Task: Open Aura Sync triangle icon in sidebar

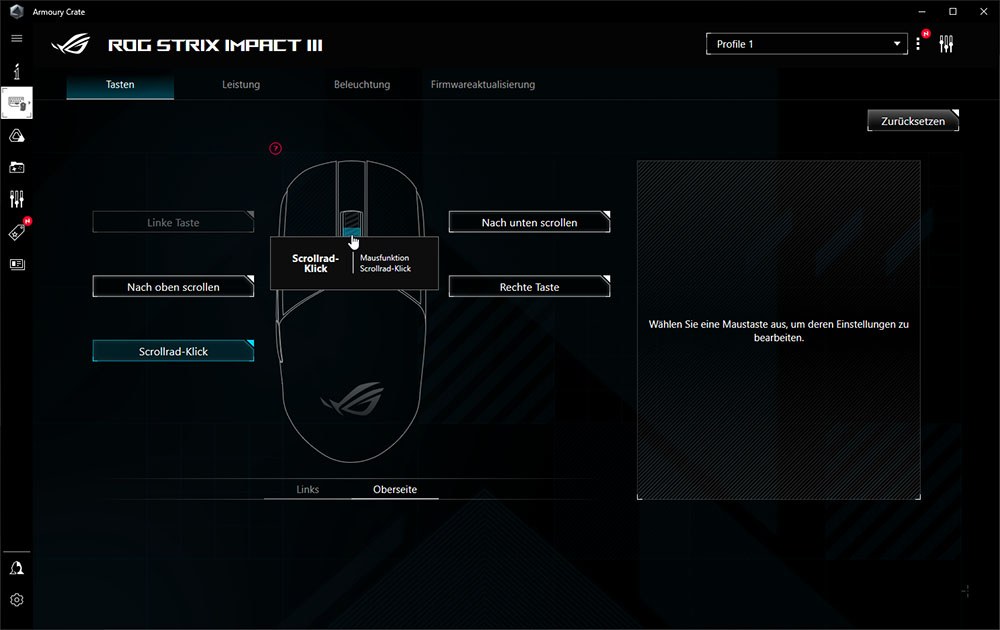Action: coord(17,135)
